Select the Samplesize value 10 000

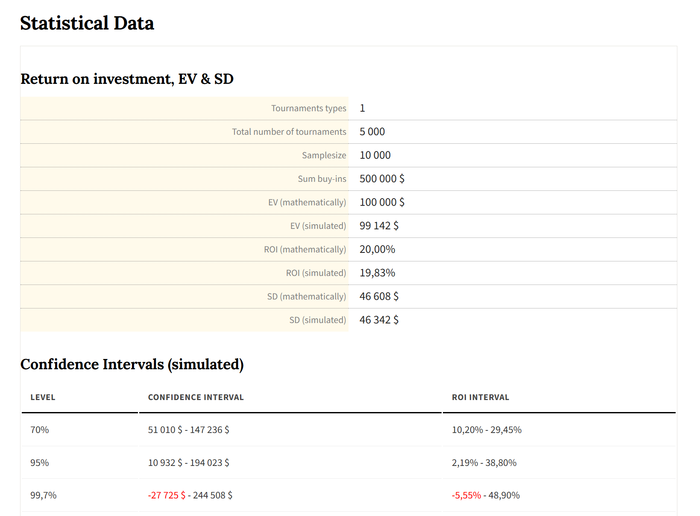tap(375, 155)
